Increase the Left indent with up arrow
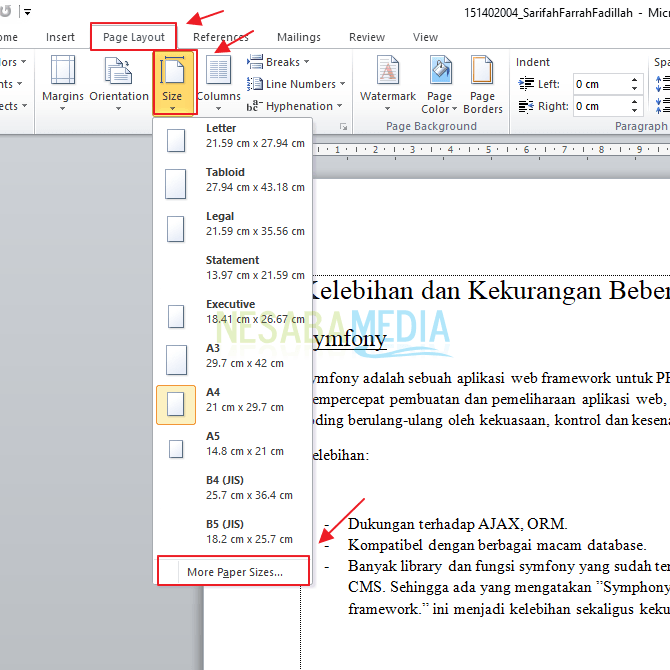Viewport: 670px width, 670px height. click(x=635, y=79)
